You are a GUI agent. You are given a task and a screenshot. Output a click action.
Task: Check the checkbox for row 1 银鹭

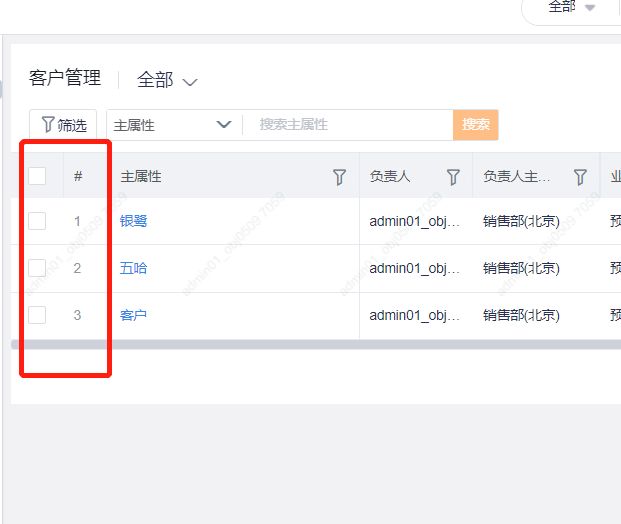click(x=37, y=221)
